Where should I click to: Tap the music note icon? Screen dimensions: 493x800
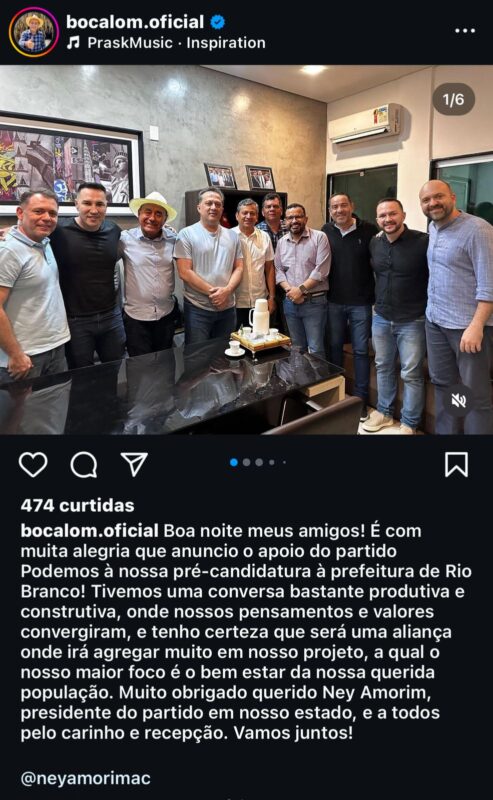pyautogui.click(x=73, y=43)
